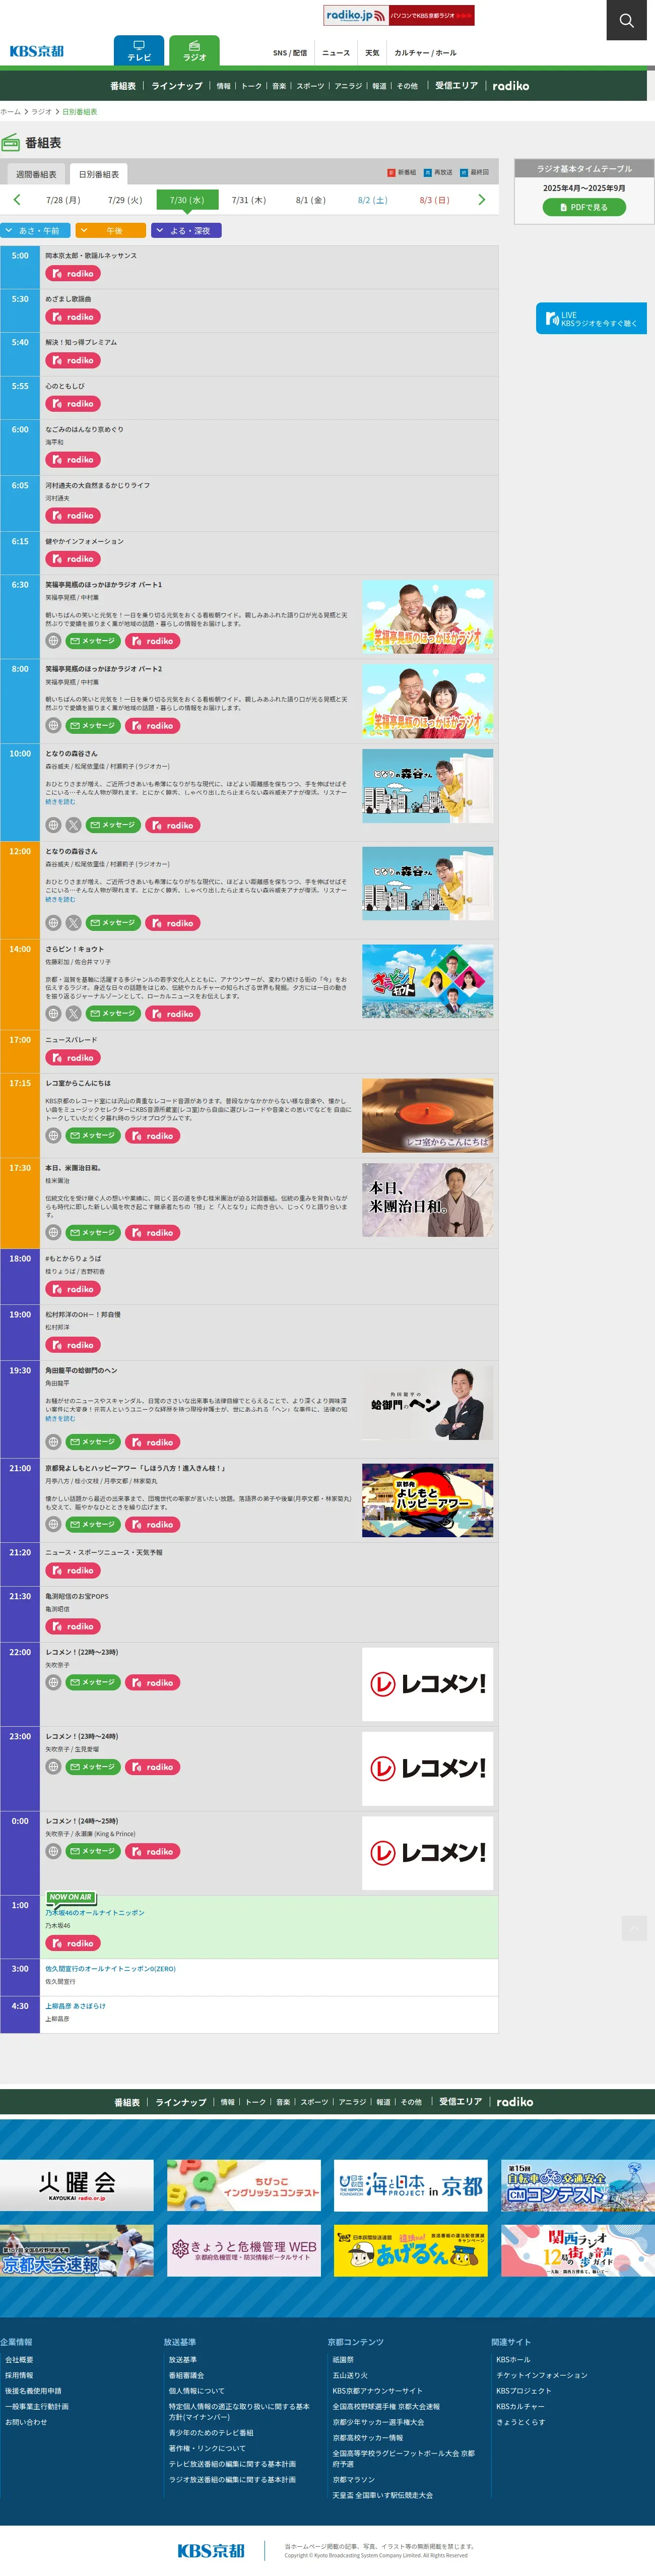Viewport: 655px width, 2576px height.
Task: Open the search magnifier icon
Action: [x=626, y=20]
